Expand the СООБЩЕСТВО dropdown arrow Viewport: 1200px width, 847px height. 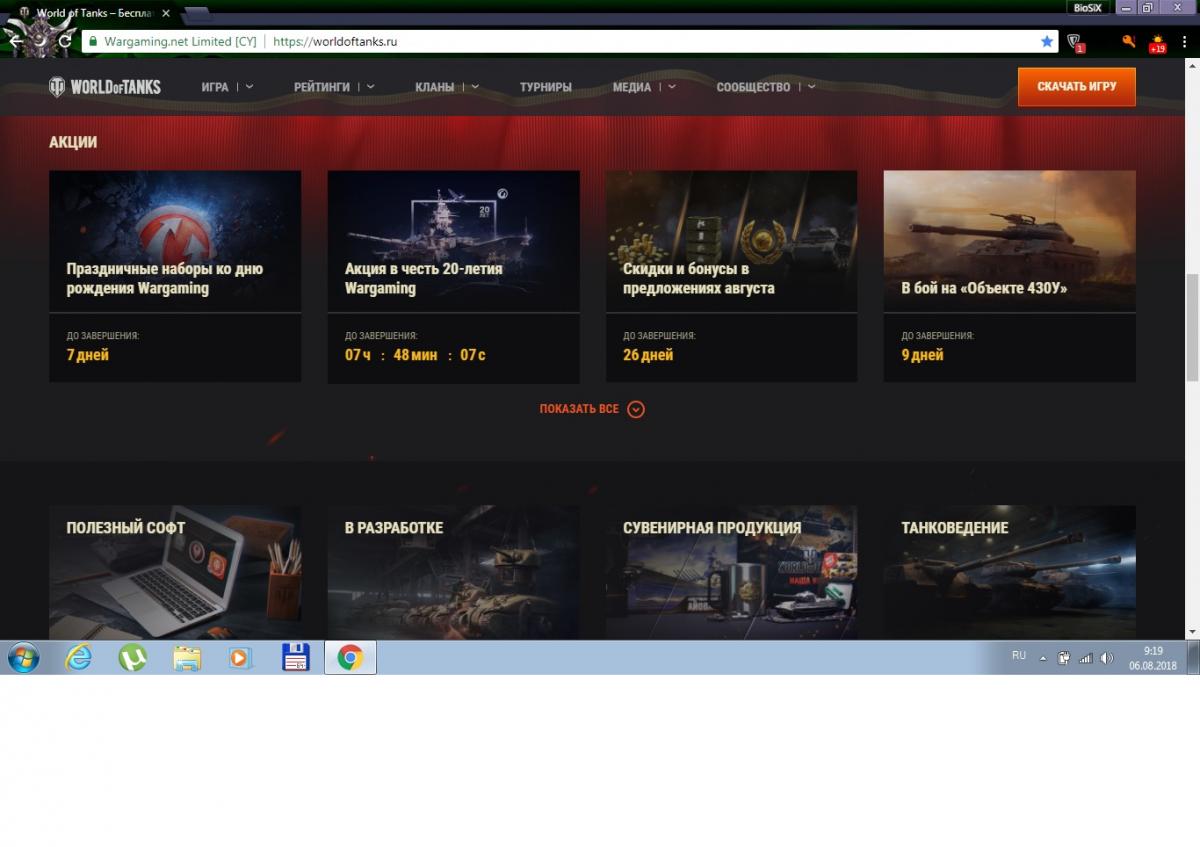point(811,87)
